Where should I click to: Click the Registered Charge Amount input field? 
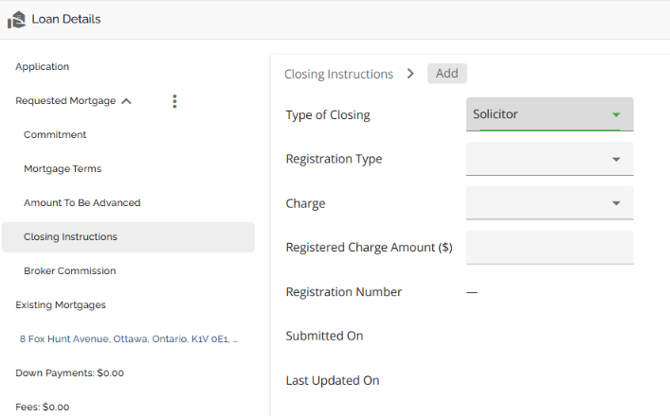(549, 247)
